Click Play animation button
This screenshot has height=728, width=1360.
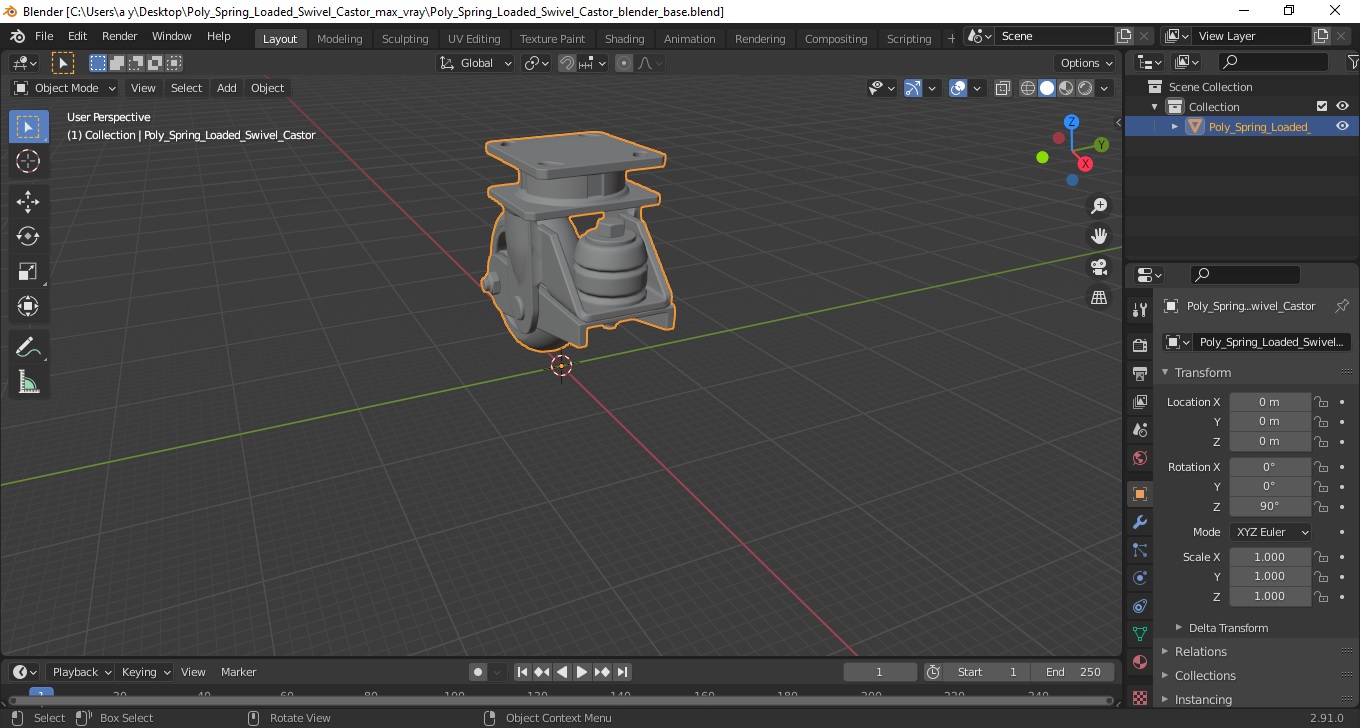coord(582,672)
